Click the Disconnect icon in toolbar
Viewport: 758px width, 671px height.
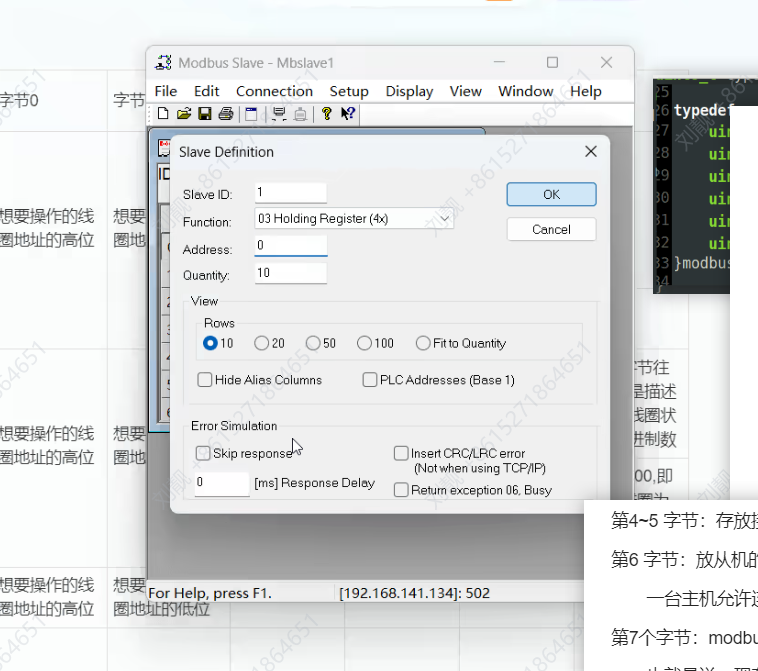tap(300, 114)
